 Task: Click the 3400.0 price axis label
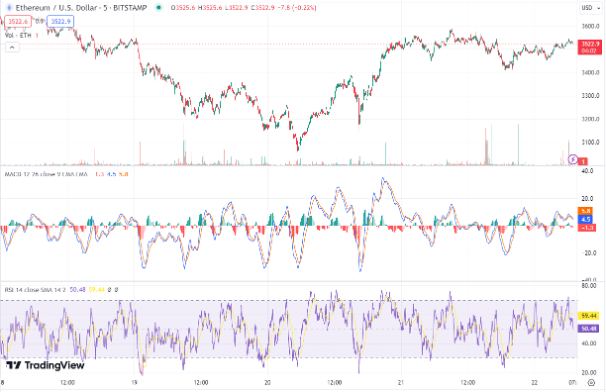point(590,73)
